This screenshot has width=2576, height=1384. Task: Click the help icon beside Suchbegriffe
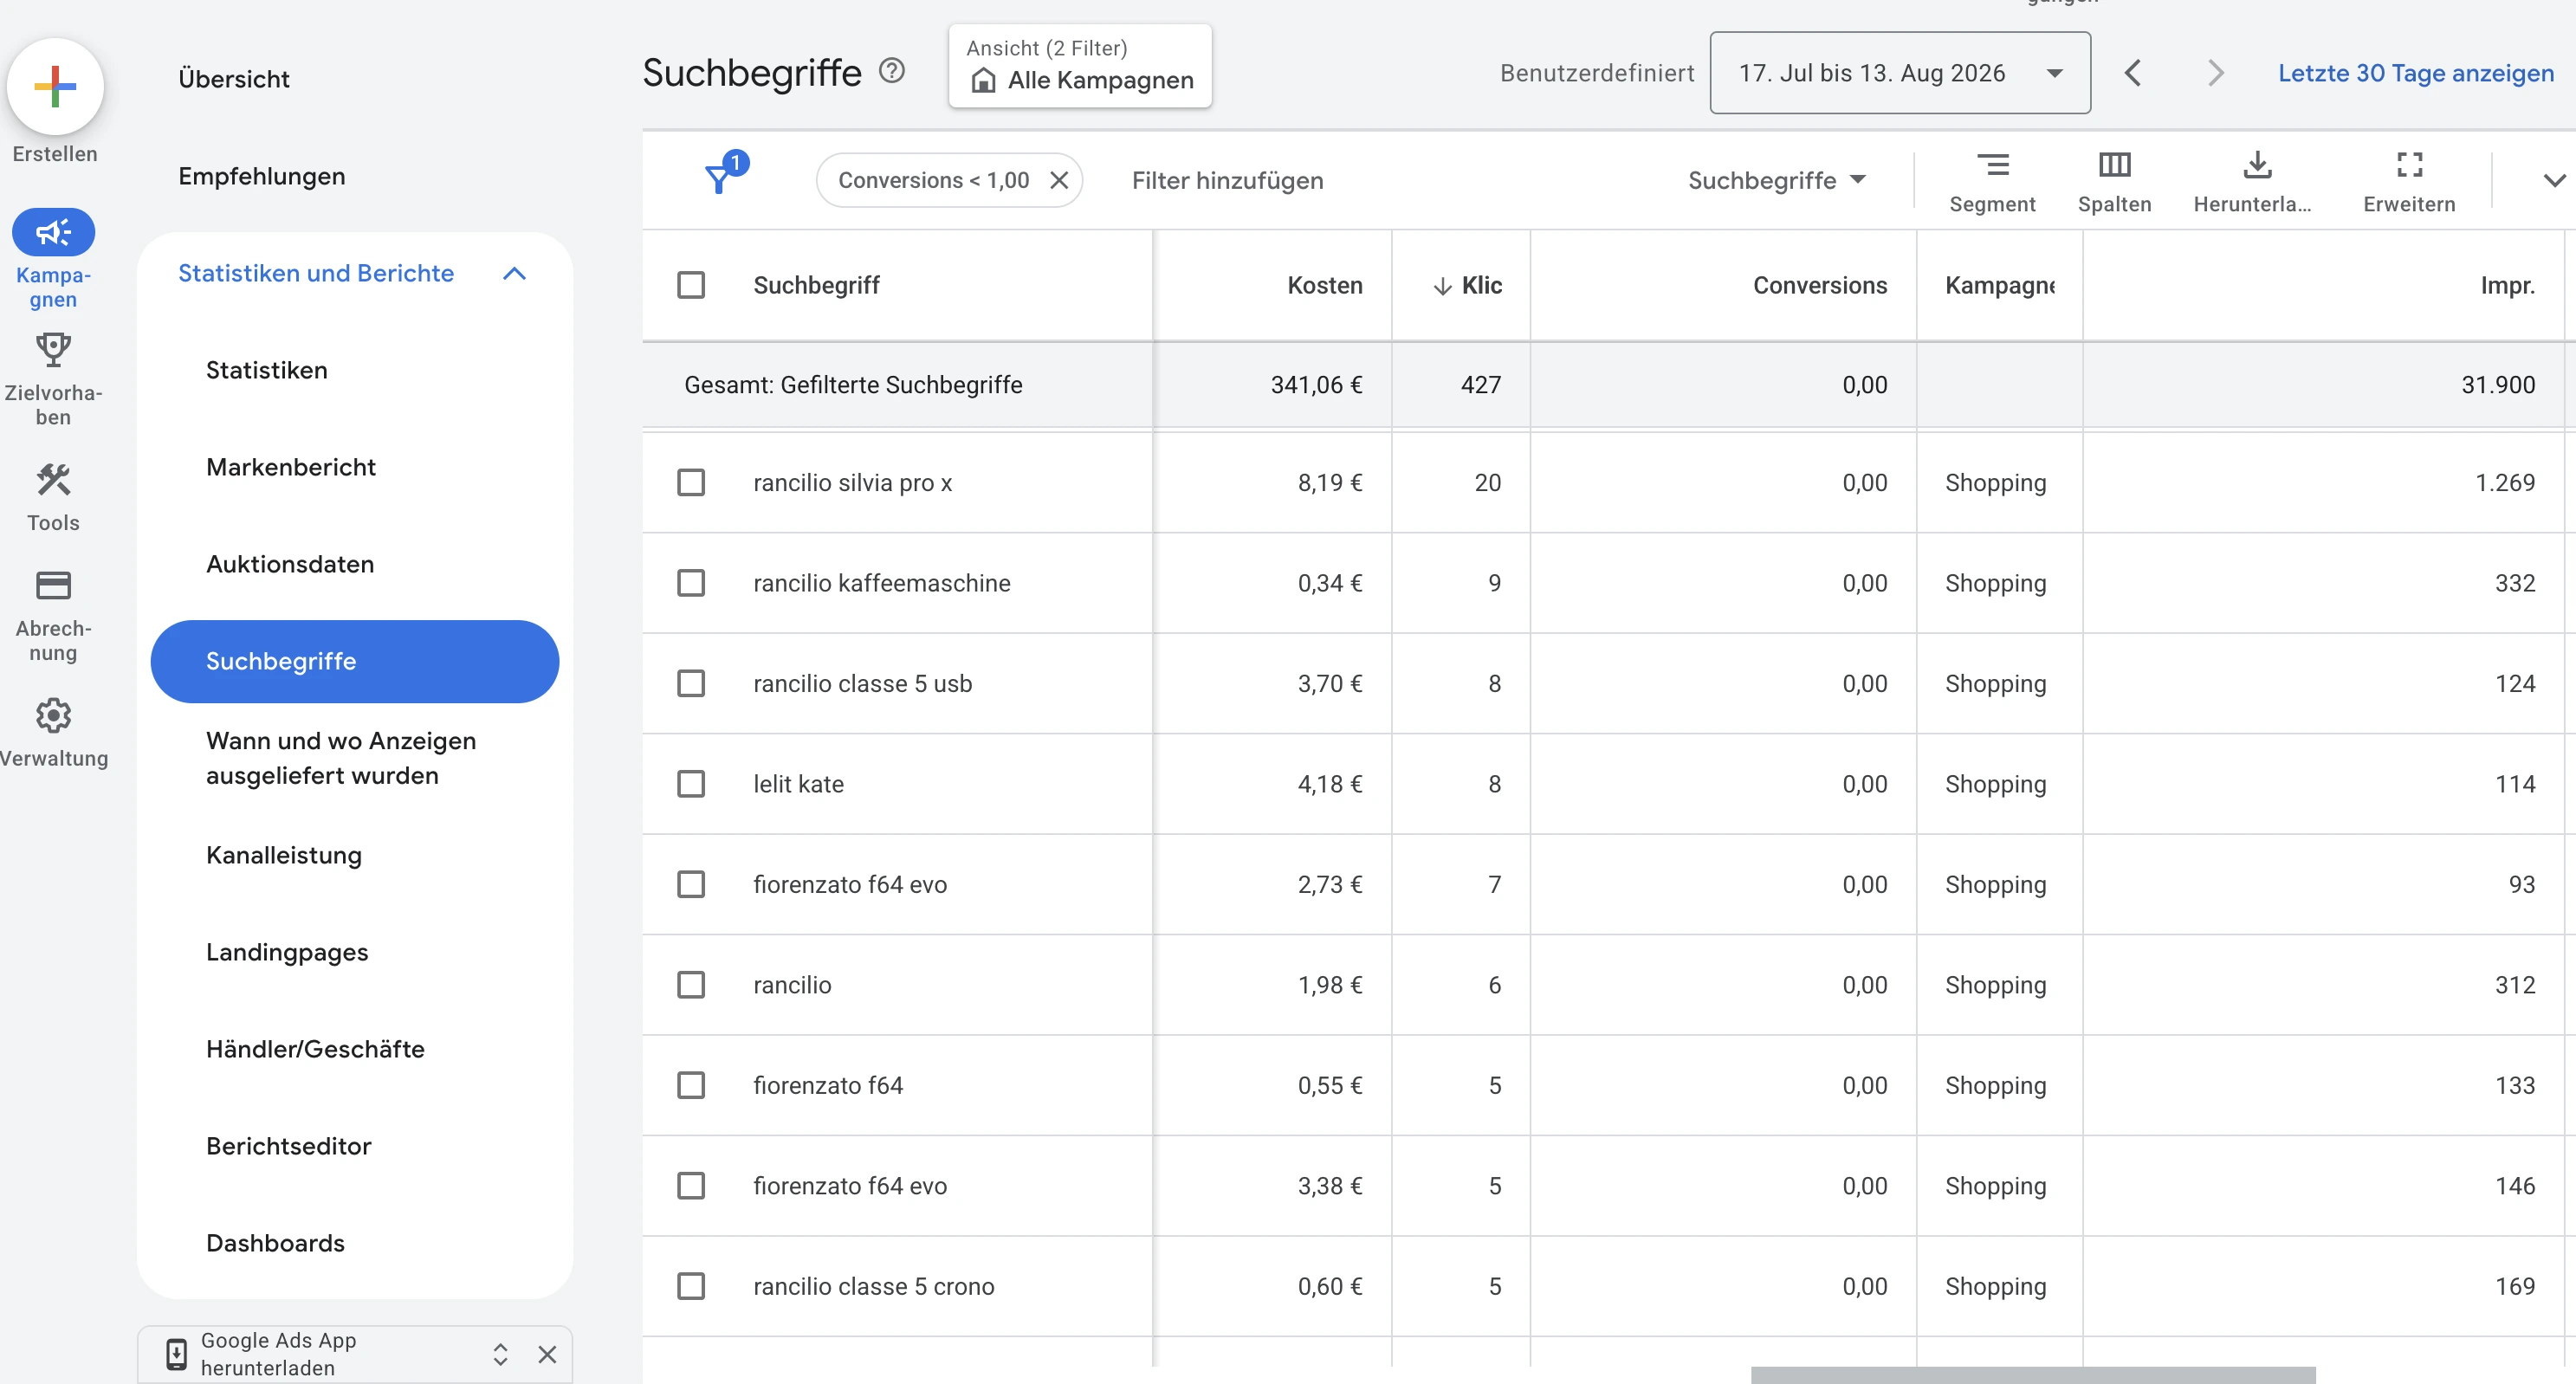click(891, 71)
